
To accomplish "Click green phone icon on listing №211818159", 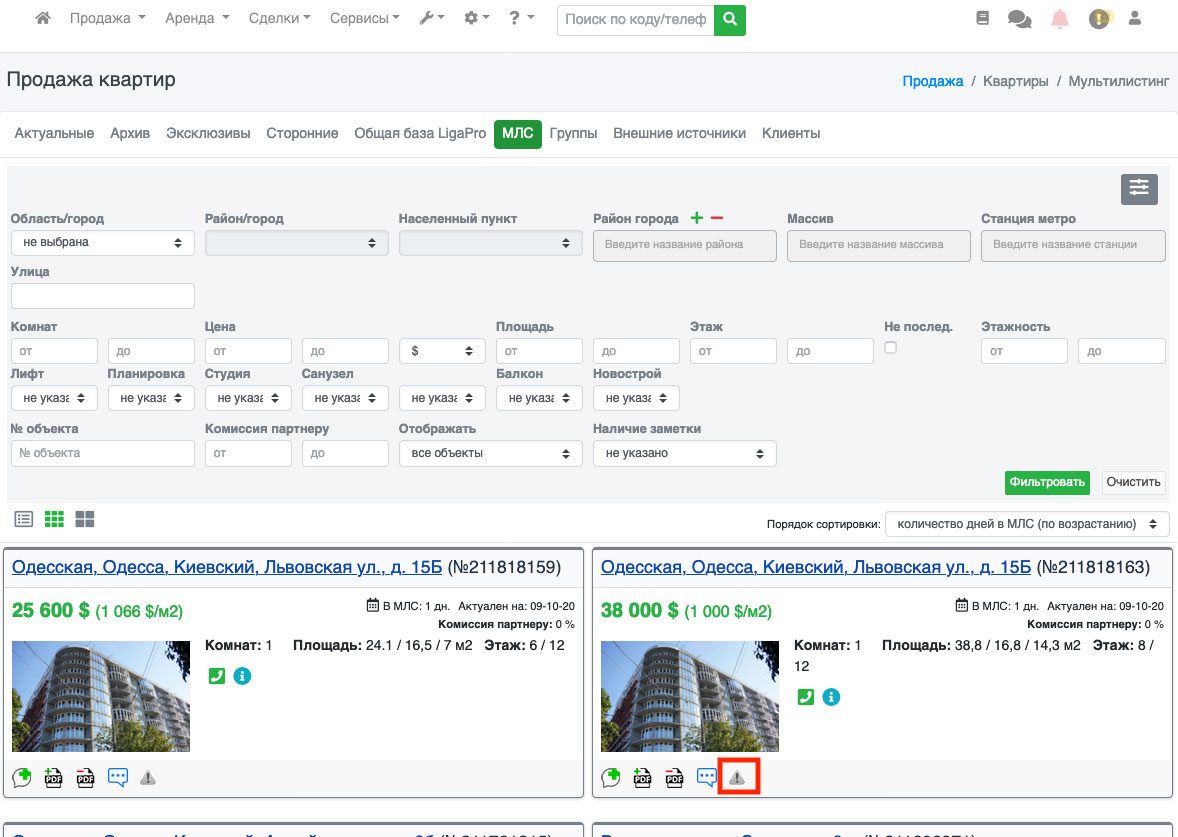I will pyautogui.click(x=217, y=676).
